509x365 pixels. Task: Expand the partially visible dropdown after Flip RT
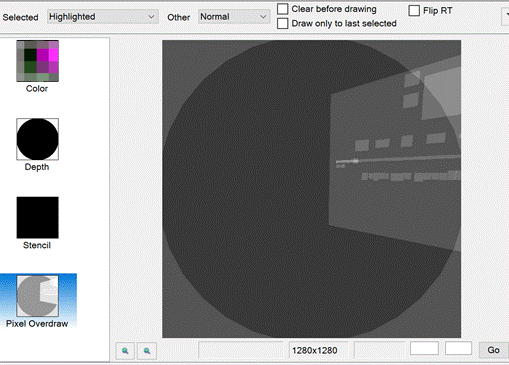505,17
